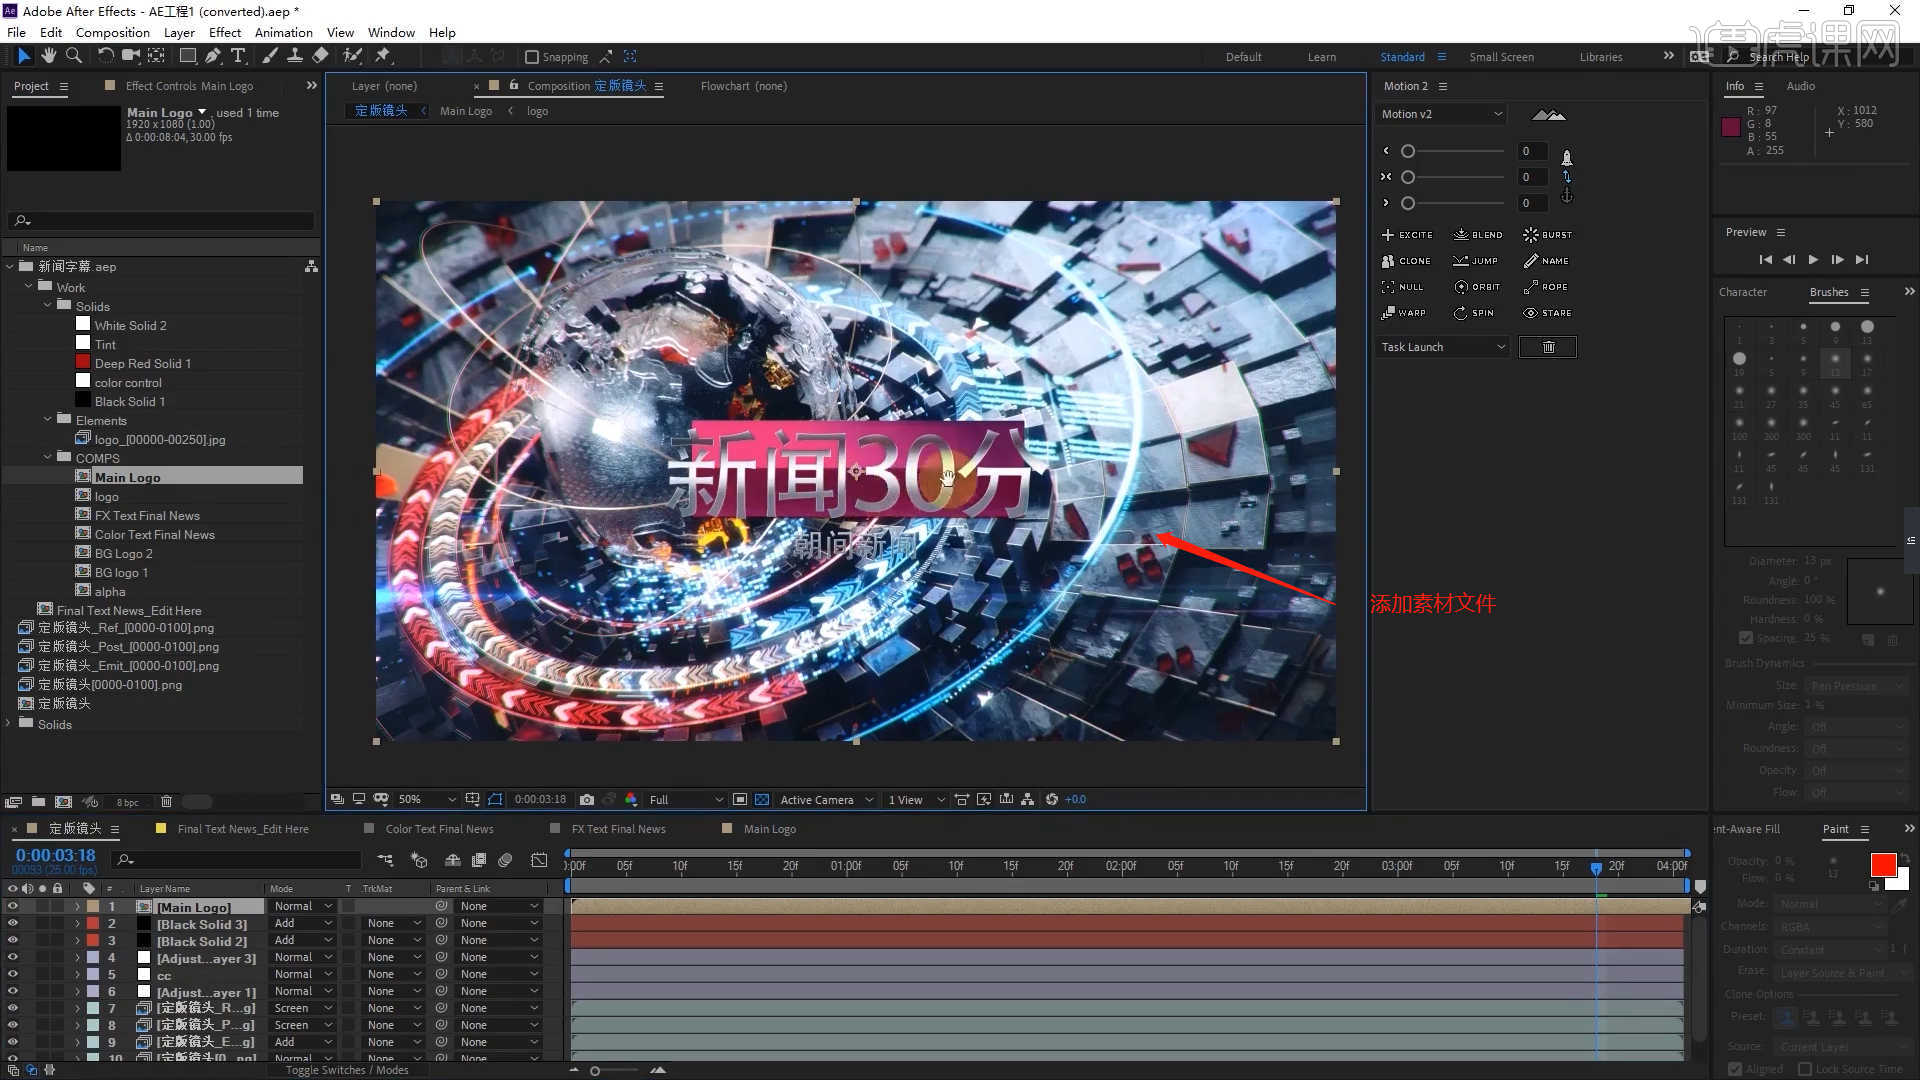The width and height of the screenshot is (1920, 1080).
Task: Open the 1 View layout dropdown
Action: [x=916, y=800]
